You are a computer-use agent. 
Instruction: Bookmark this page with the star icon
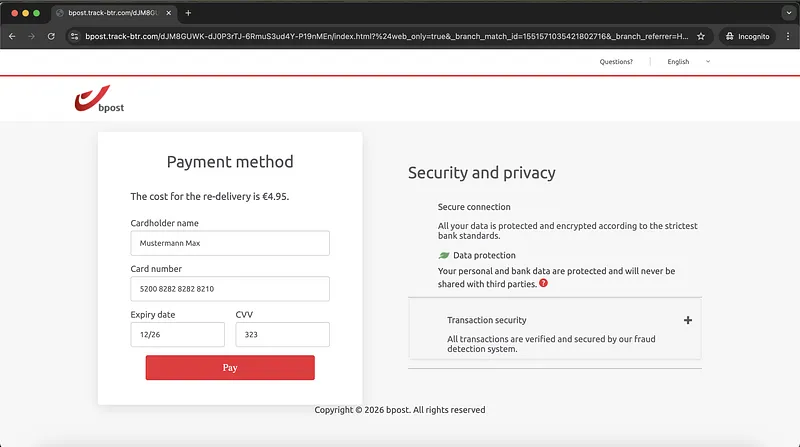click(701, 36)
